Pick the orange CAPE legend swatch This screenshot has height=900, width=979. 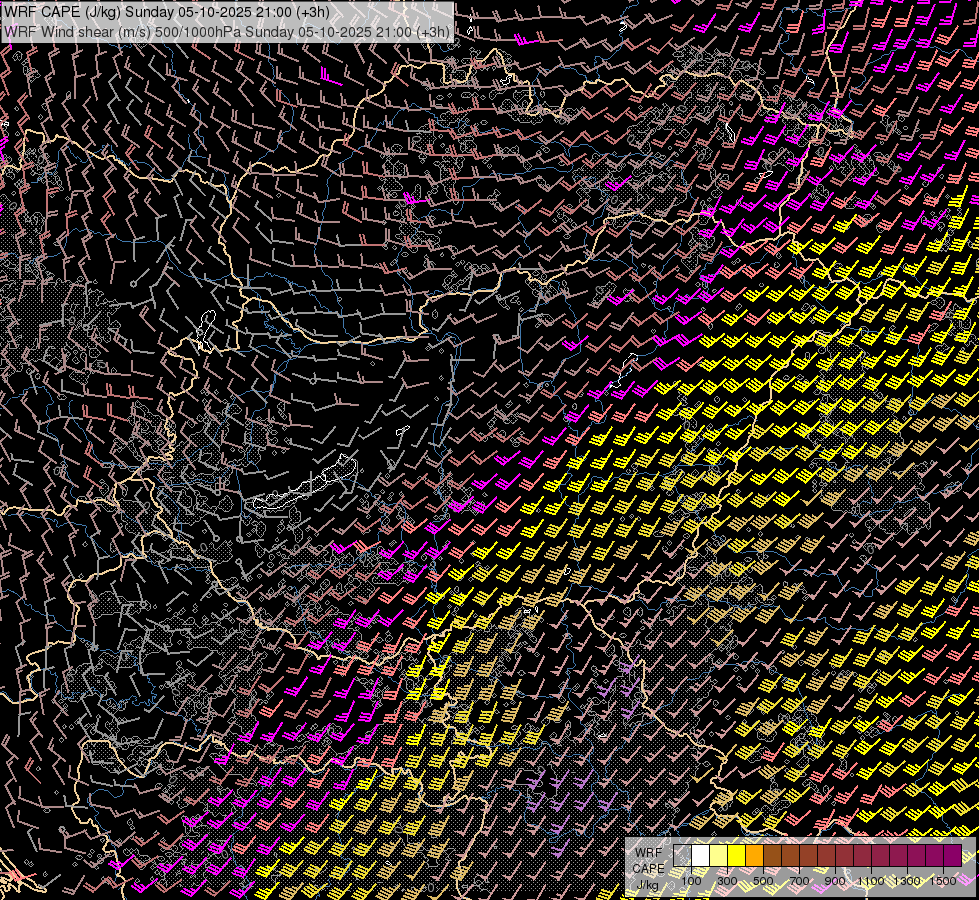(x=754, y=856)
